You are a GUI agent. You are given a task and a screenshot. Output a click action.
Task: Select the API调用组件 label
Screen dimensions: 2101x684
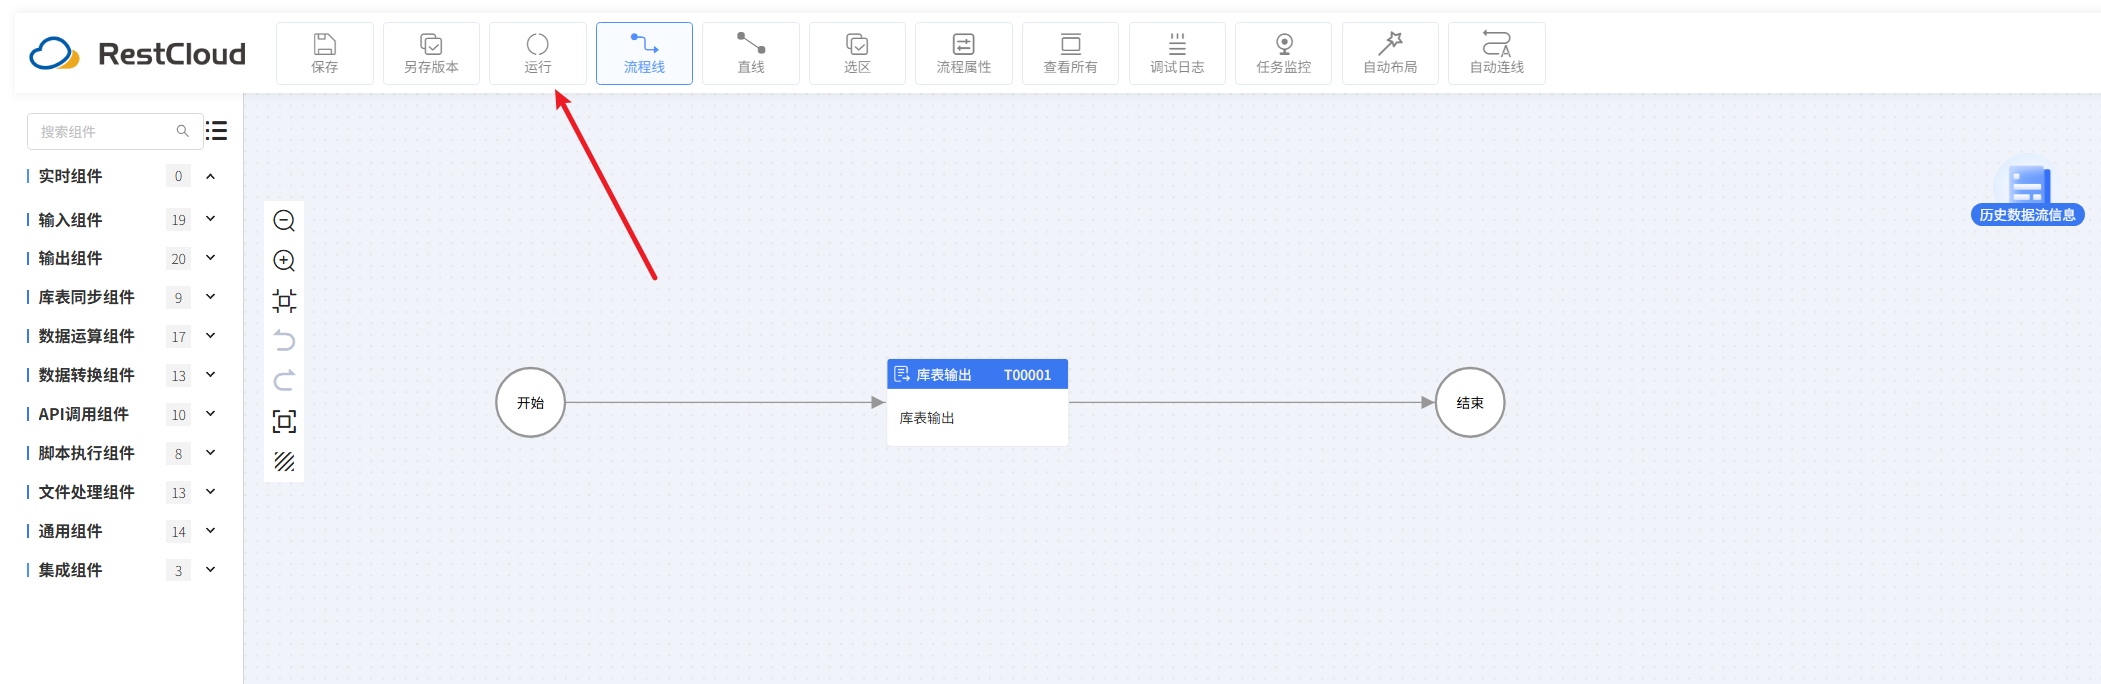click(83, 414)
